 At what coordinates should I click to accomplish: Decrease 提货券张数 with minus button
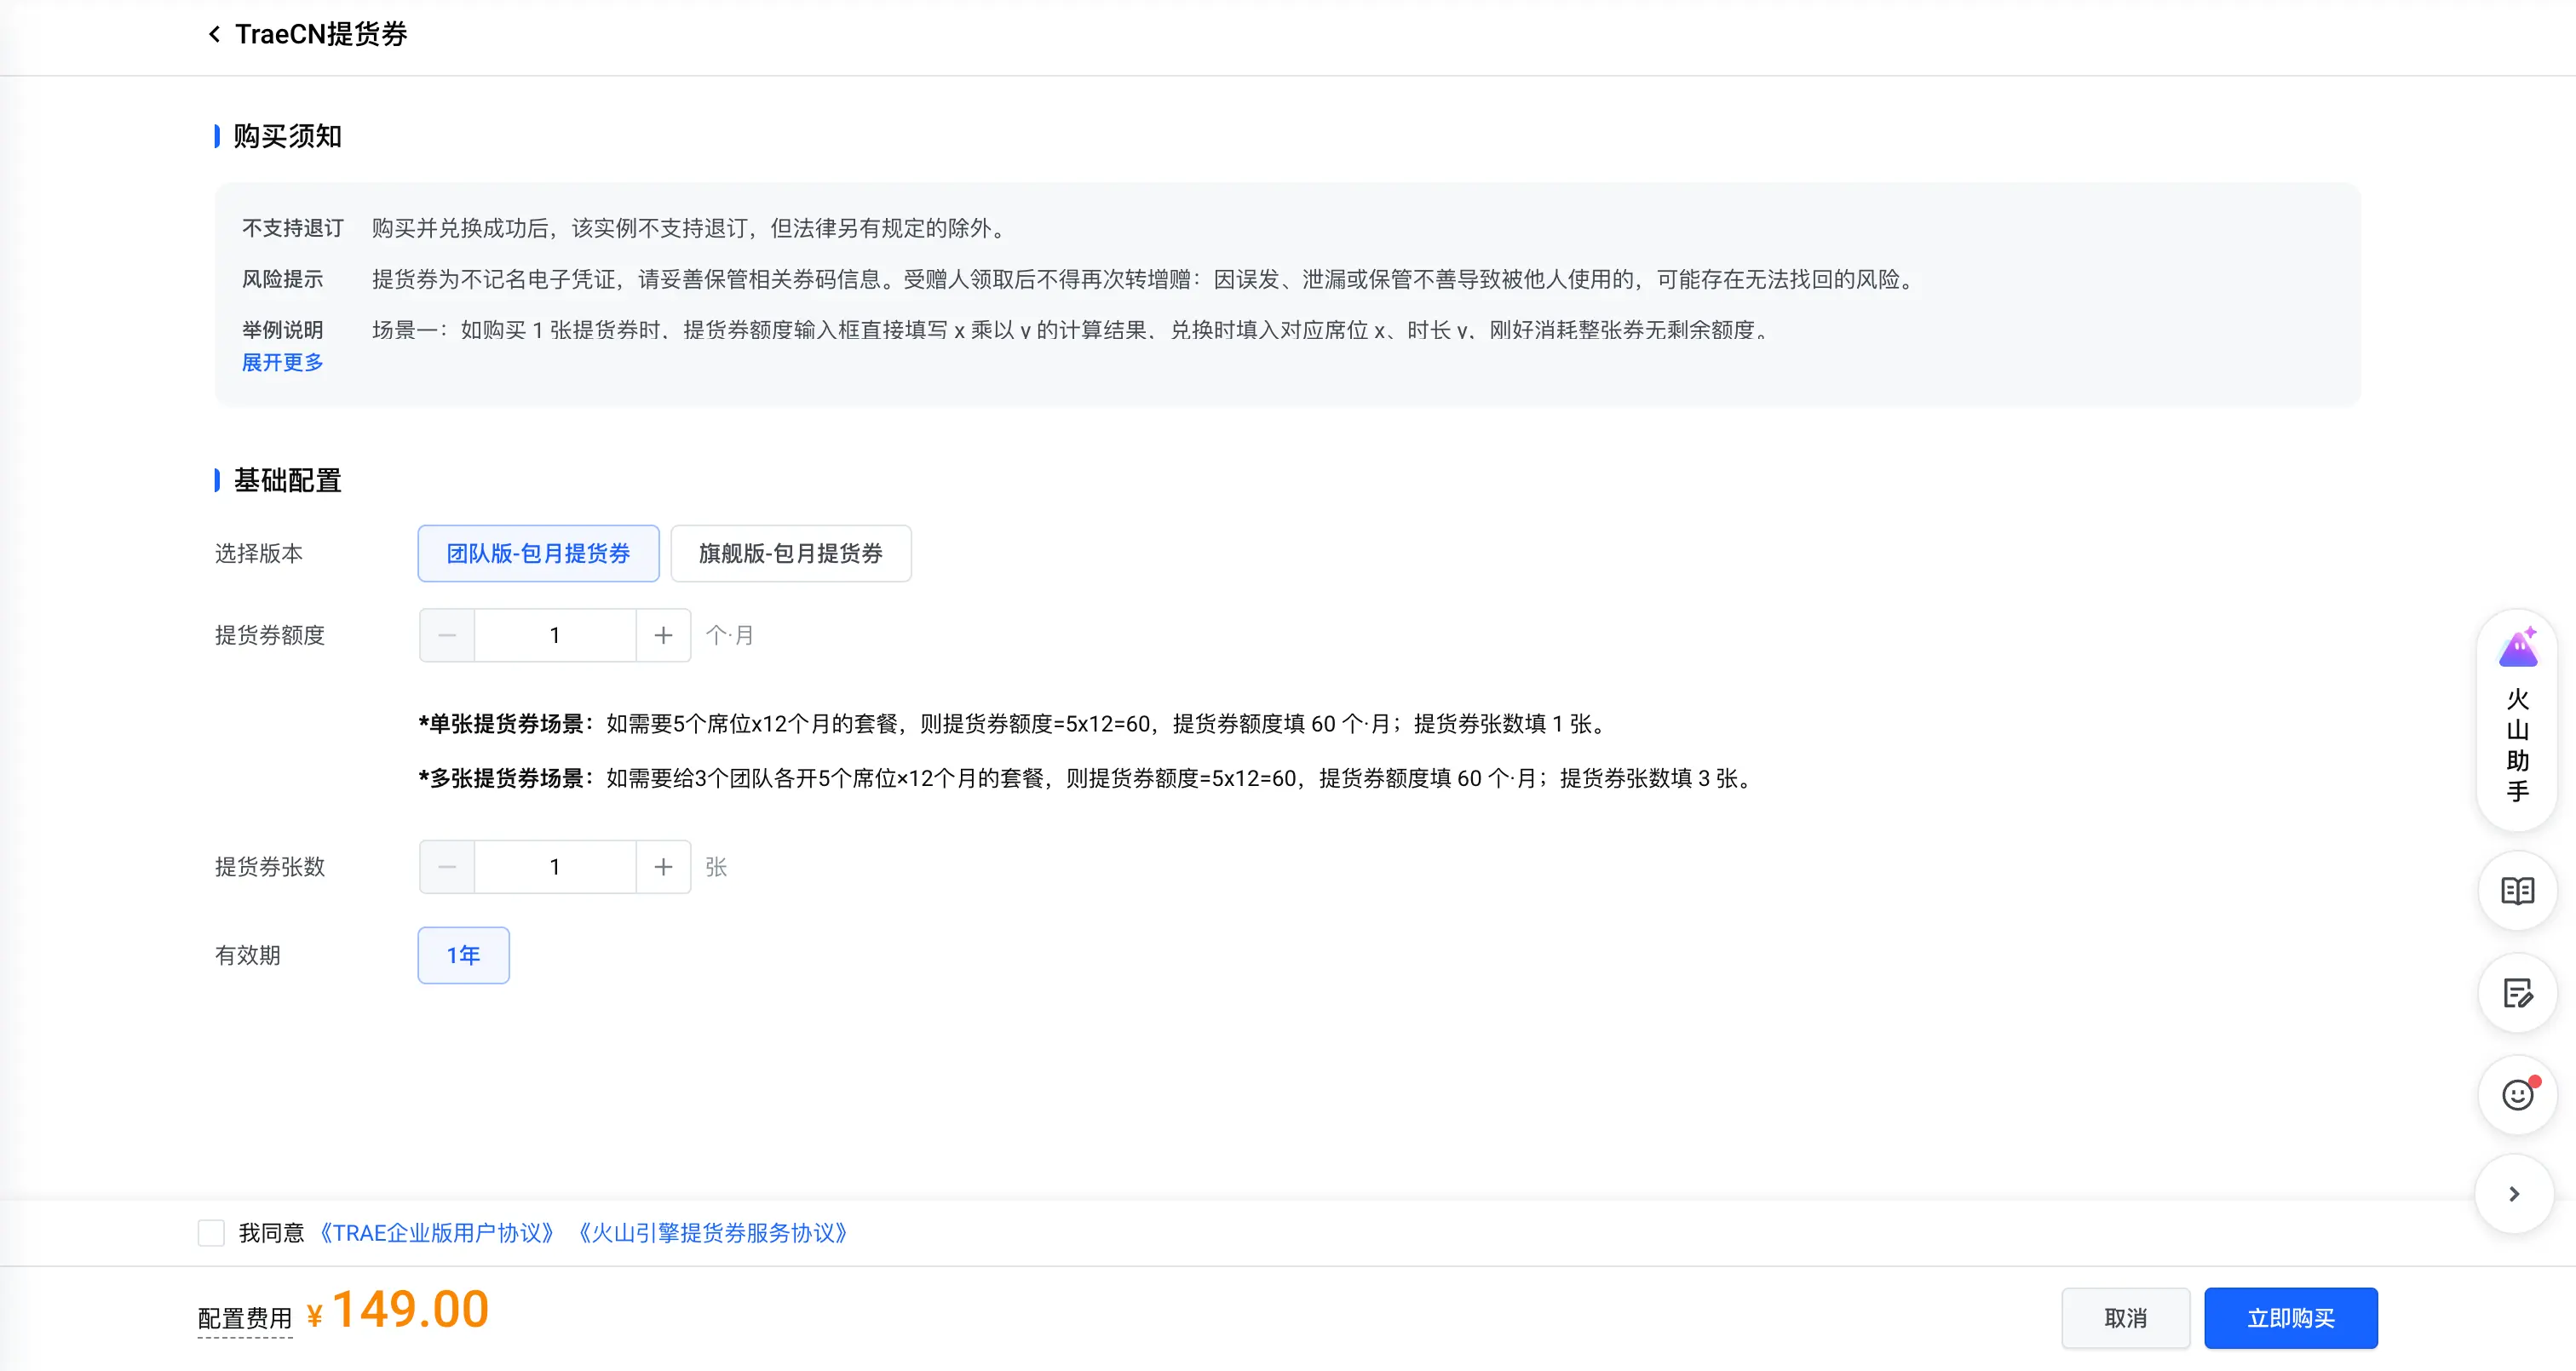(x=447, y=867)
